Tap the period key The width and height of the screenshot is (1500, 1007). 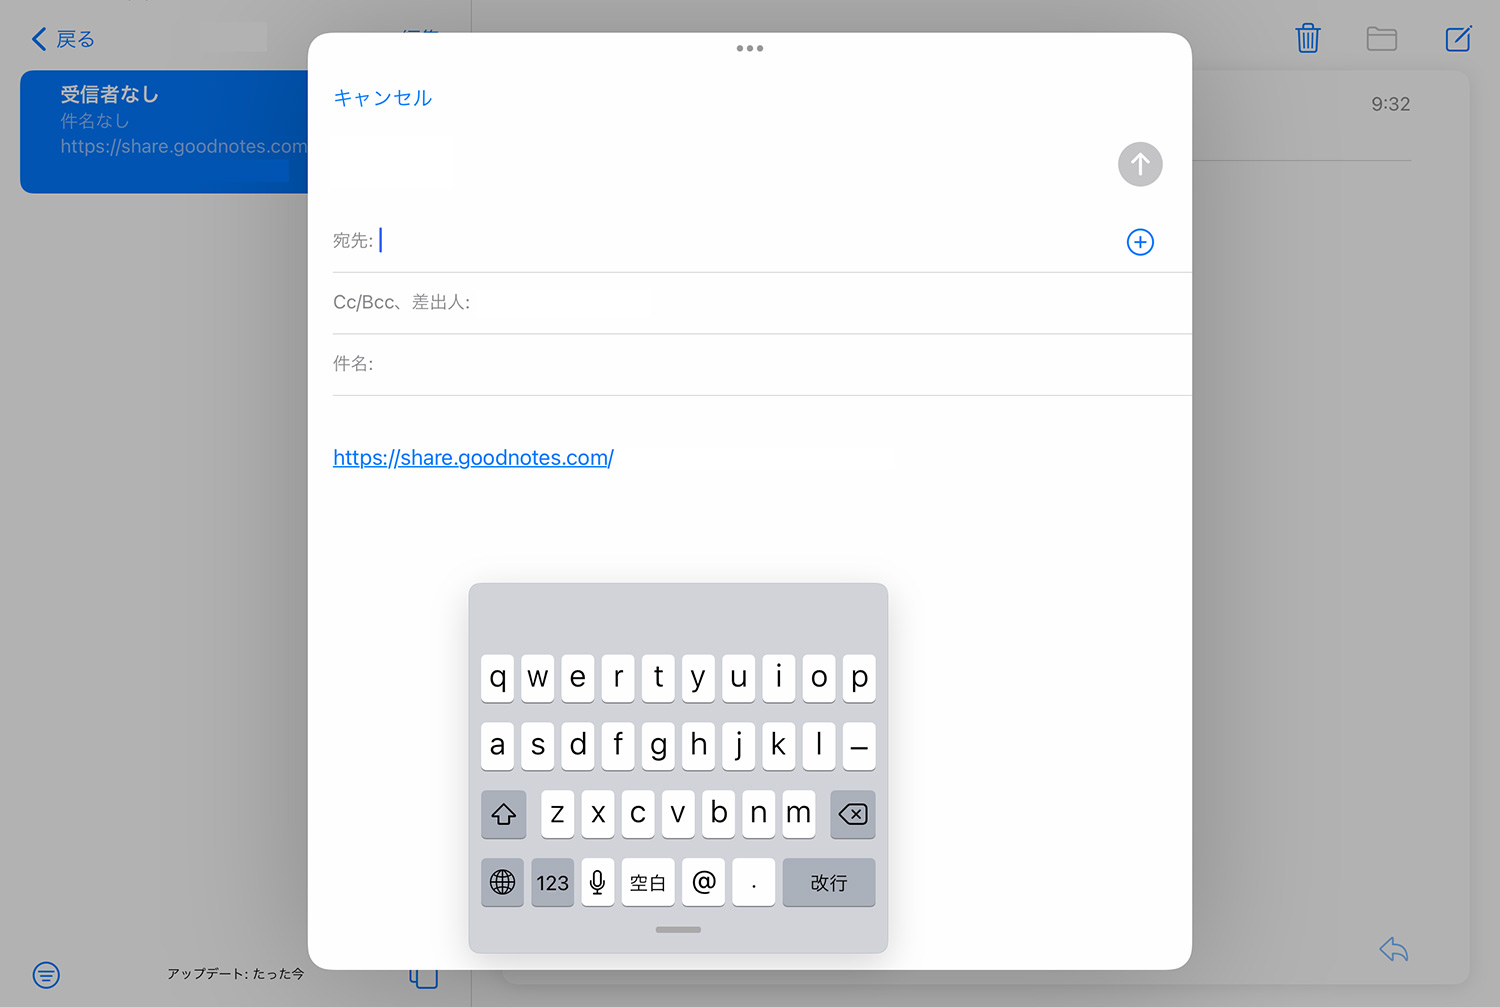(753, 882)
